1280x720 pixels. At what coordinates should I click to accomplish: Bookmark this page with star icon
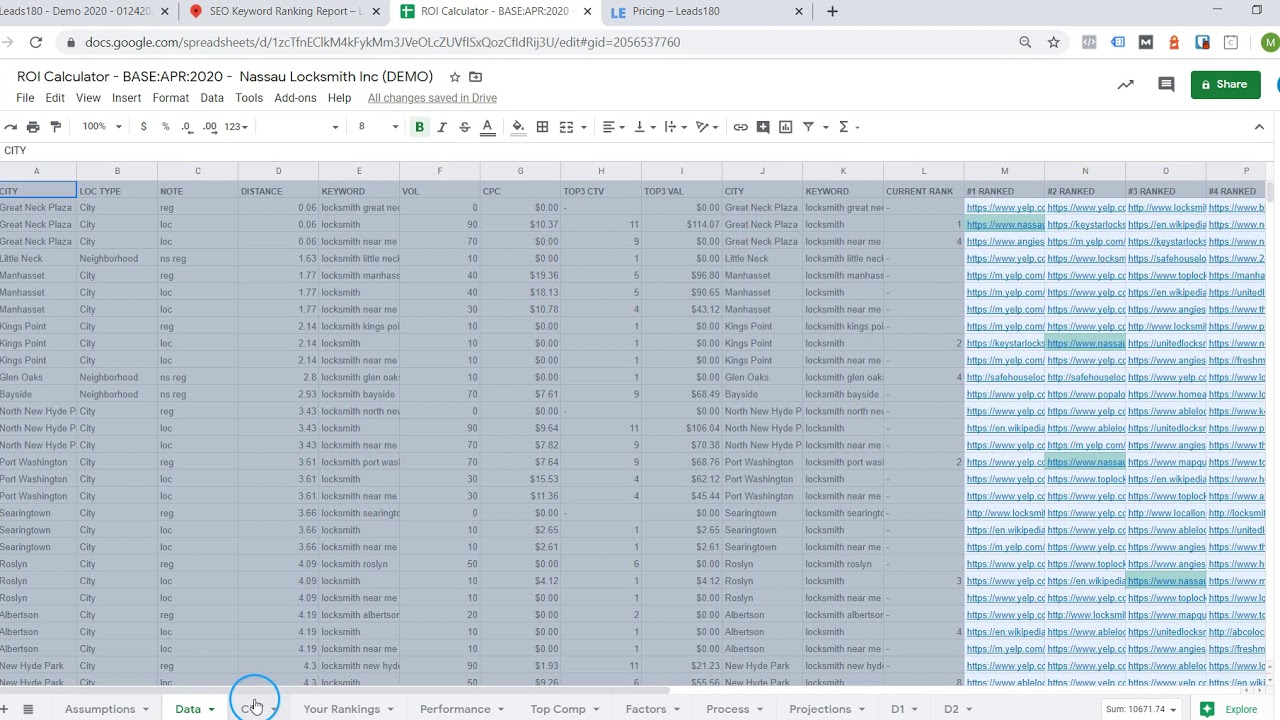[x=1053, y=42]
